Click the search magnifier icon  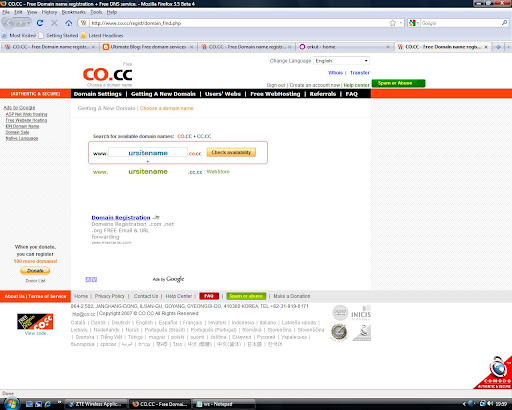[x=504, y=23]
